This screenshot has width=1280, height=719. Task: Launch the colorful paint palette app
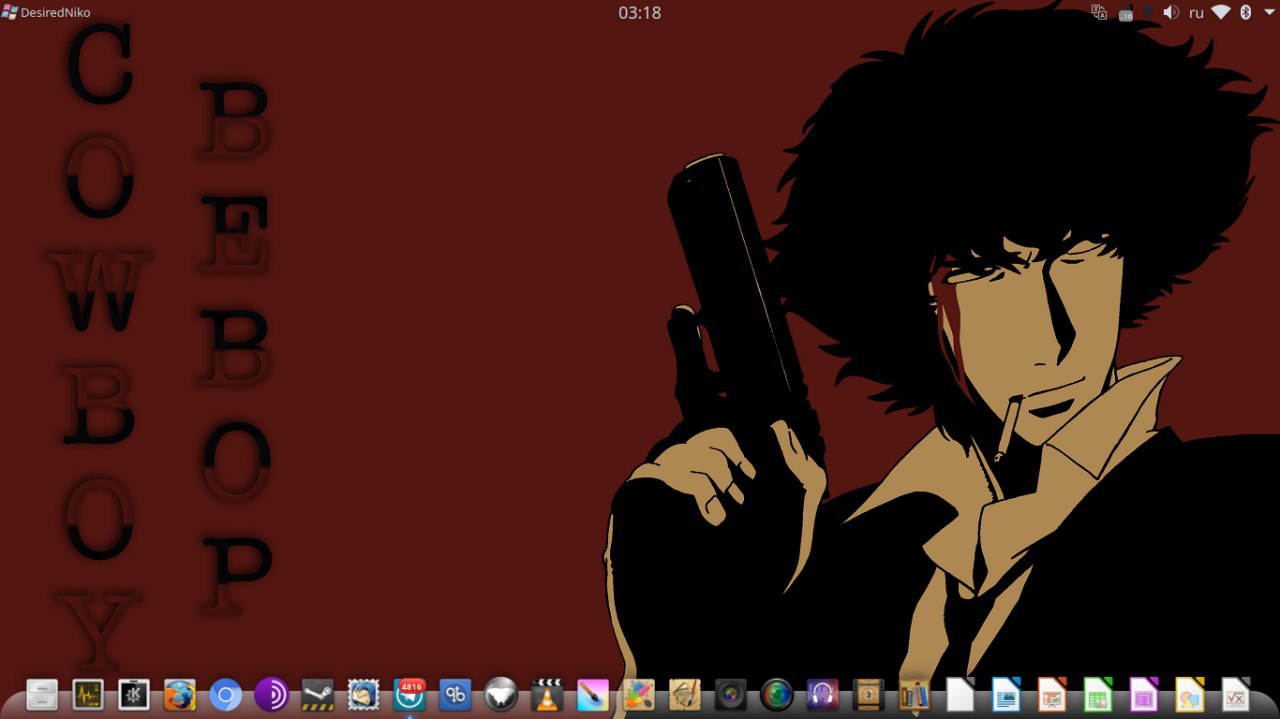639,694
